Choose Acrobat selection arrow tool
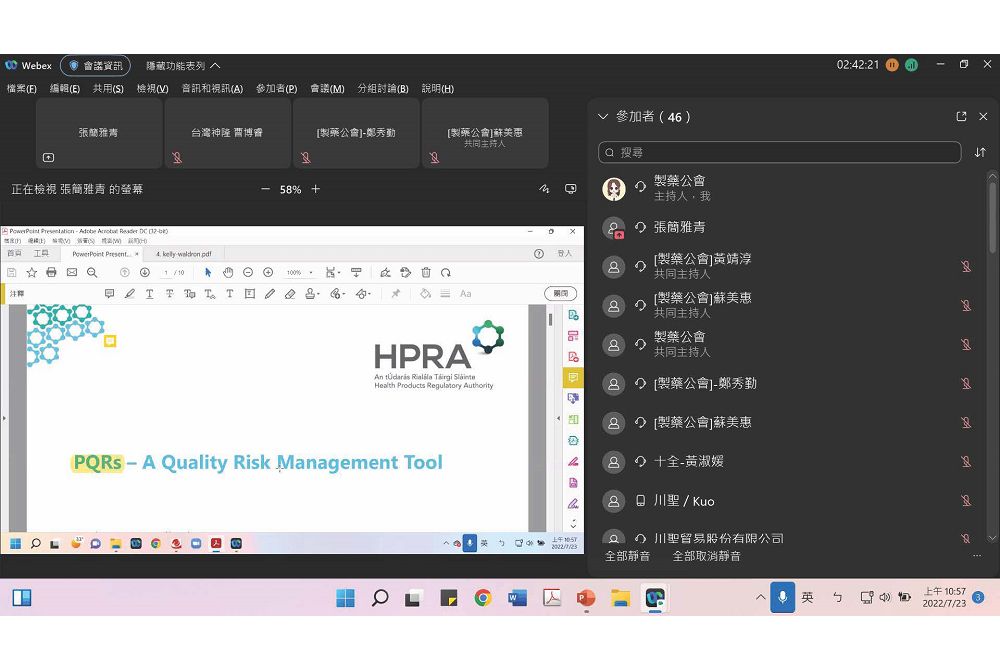The height and width of the screenshot is (670, 1000). pyautogui.click(x=208, y=273)
